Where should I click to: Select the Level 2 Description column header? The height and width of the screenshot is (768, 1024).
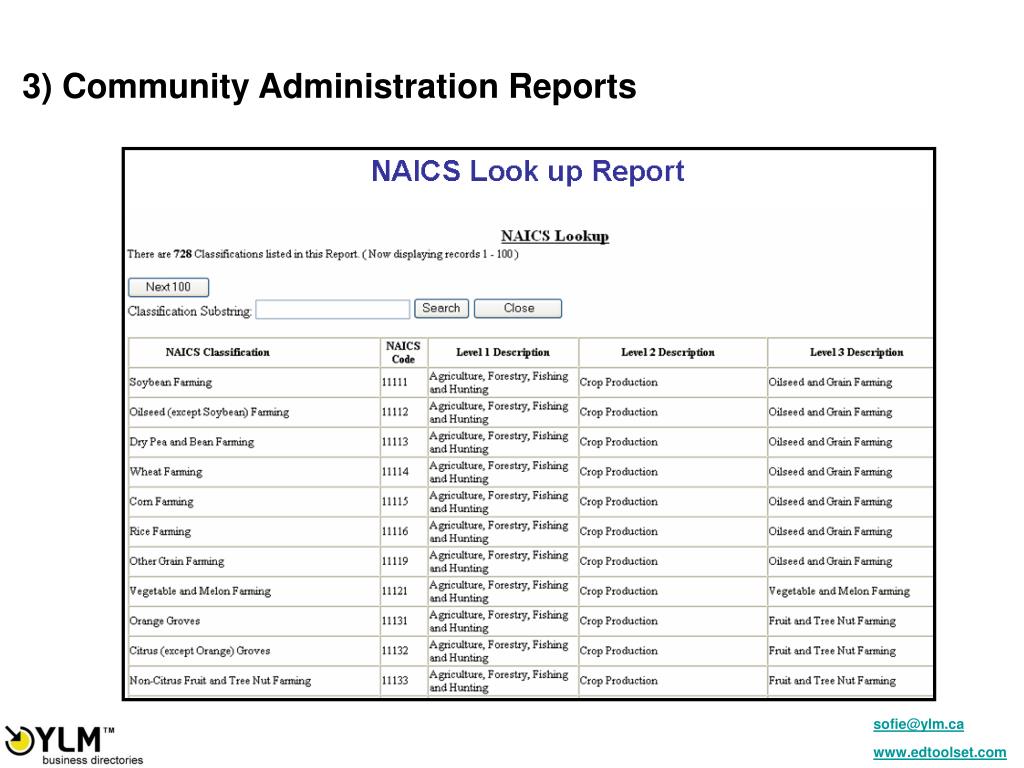coord(667,353)
